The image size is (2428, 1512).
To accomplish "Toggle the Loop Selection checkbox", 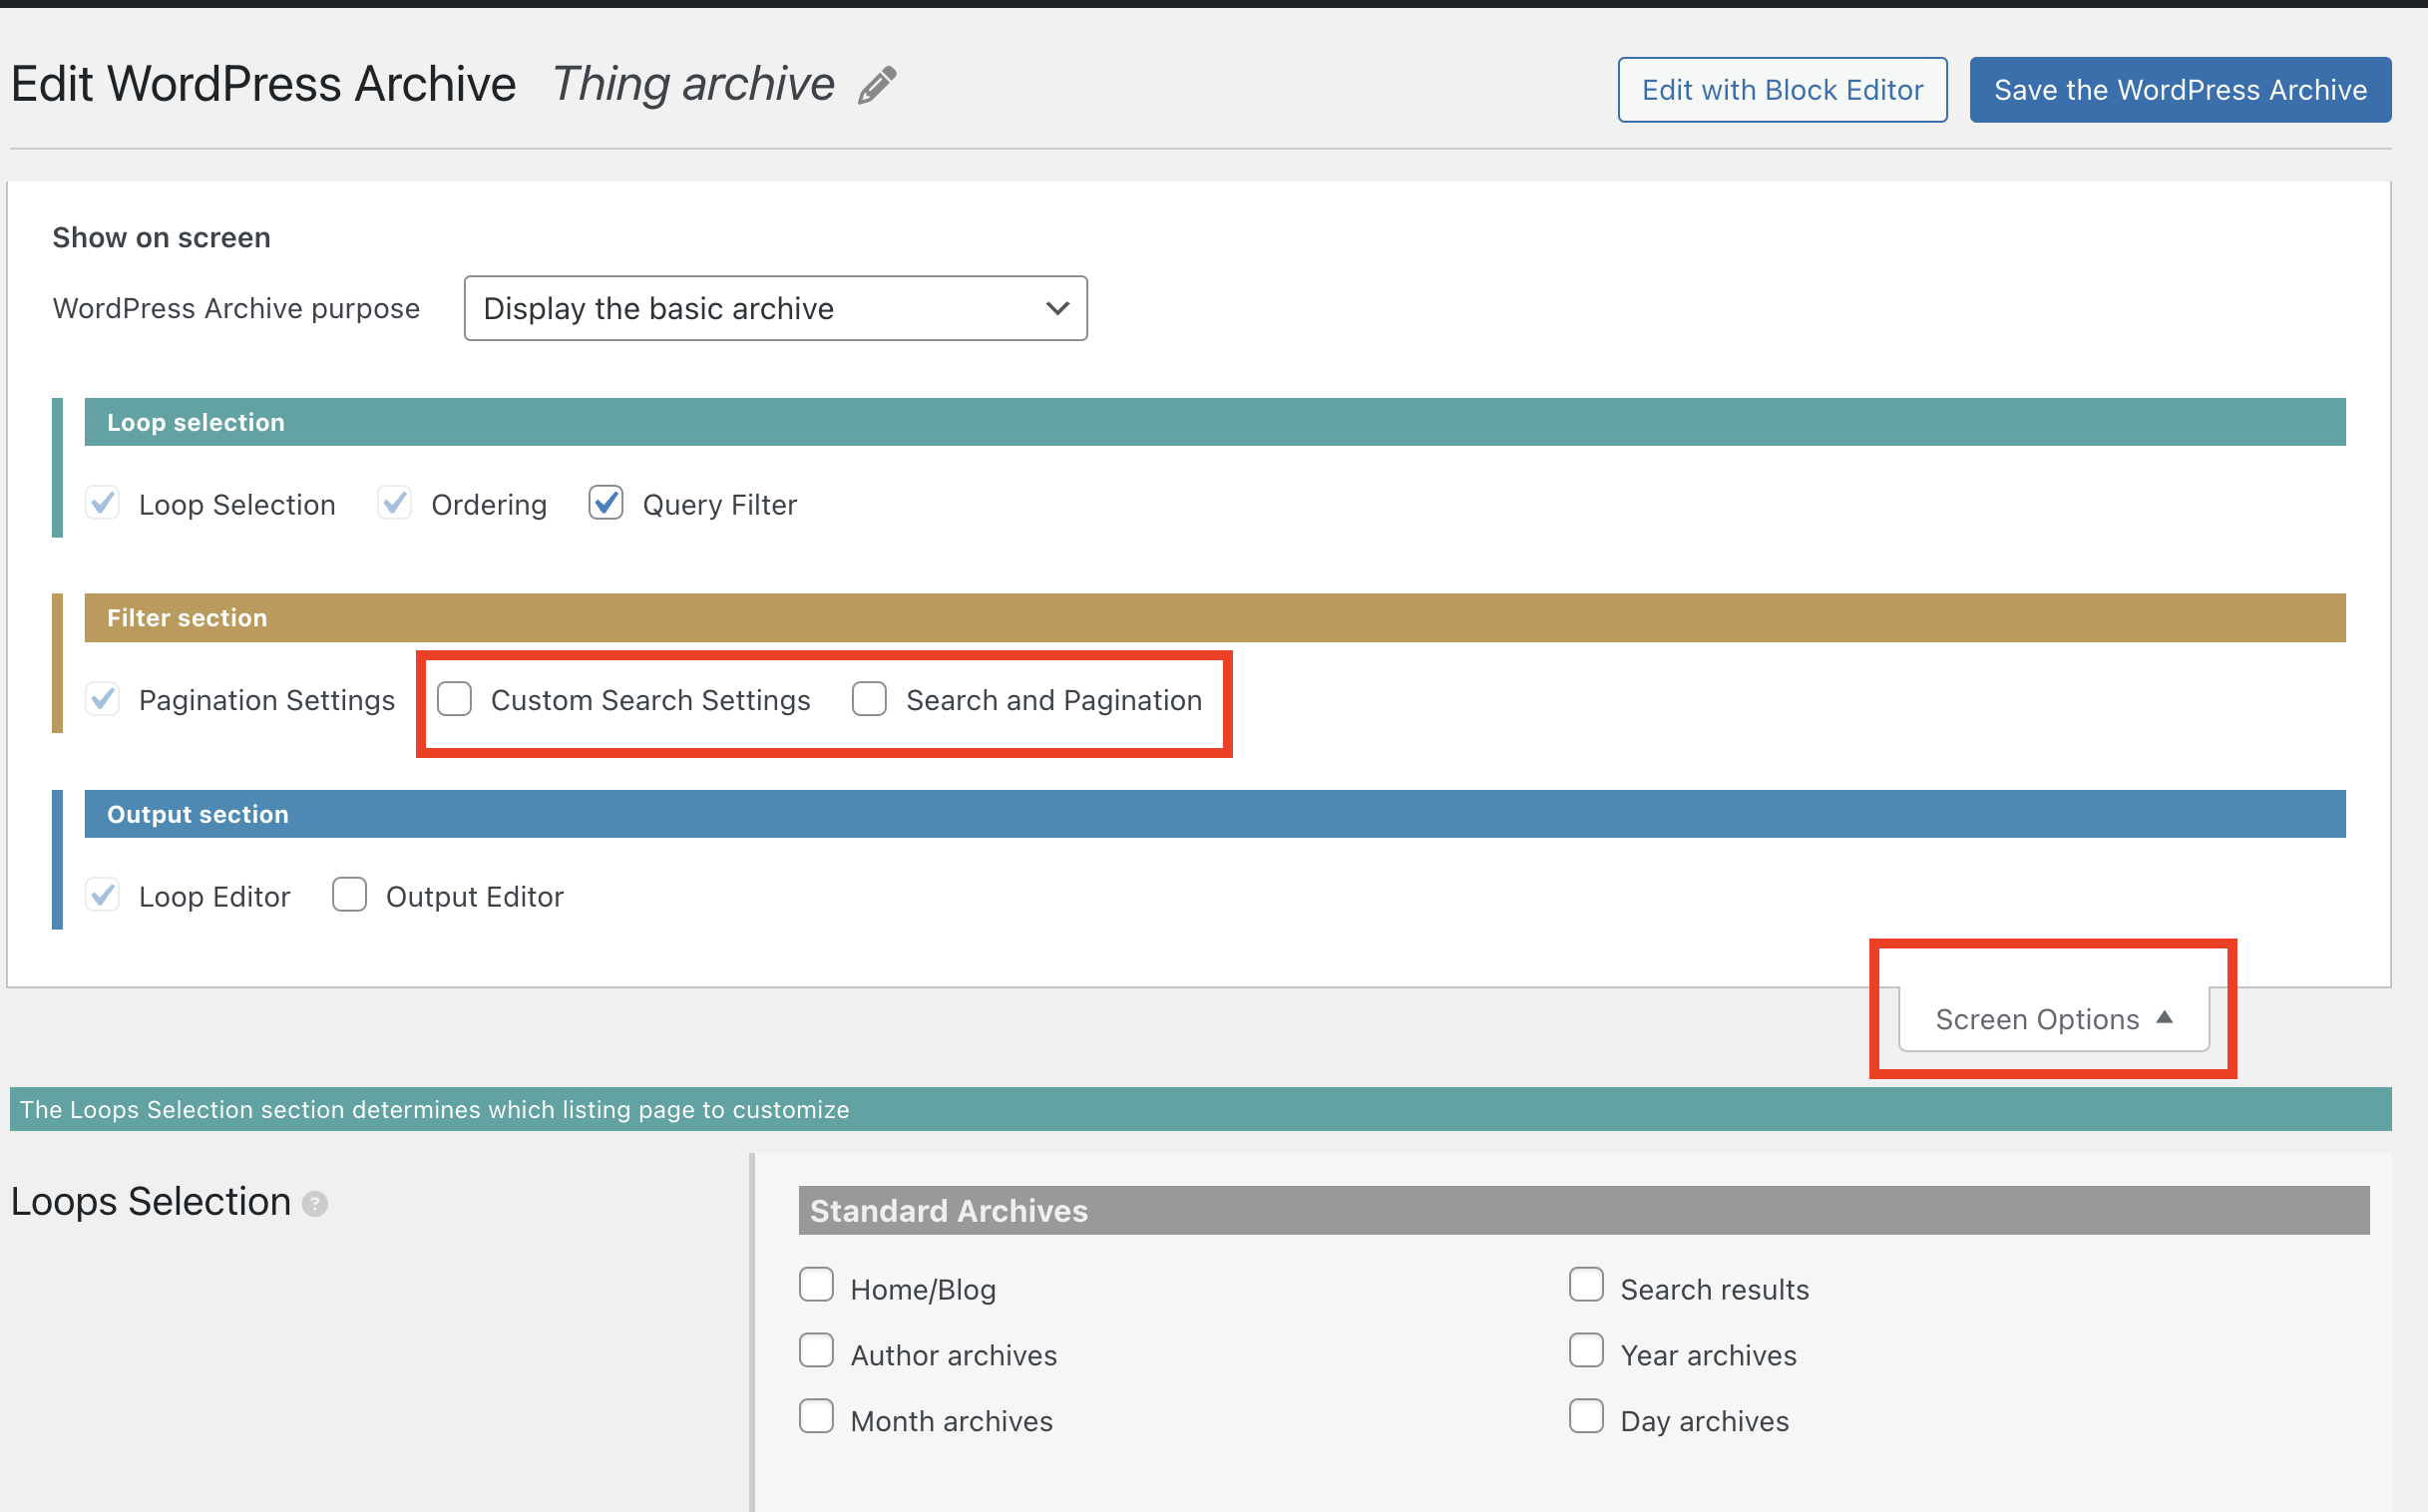I will (x=103, y=503).
